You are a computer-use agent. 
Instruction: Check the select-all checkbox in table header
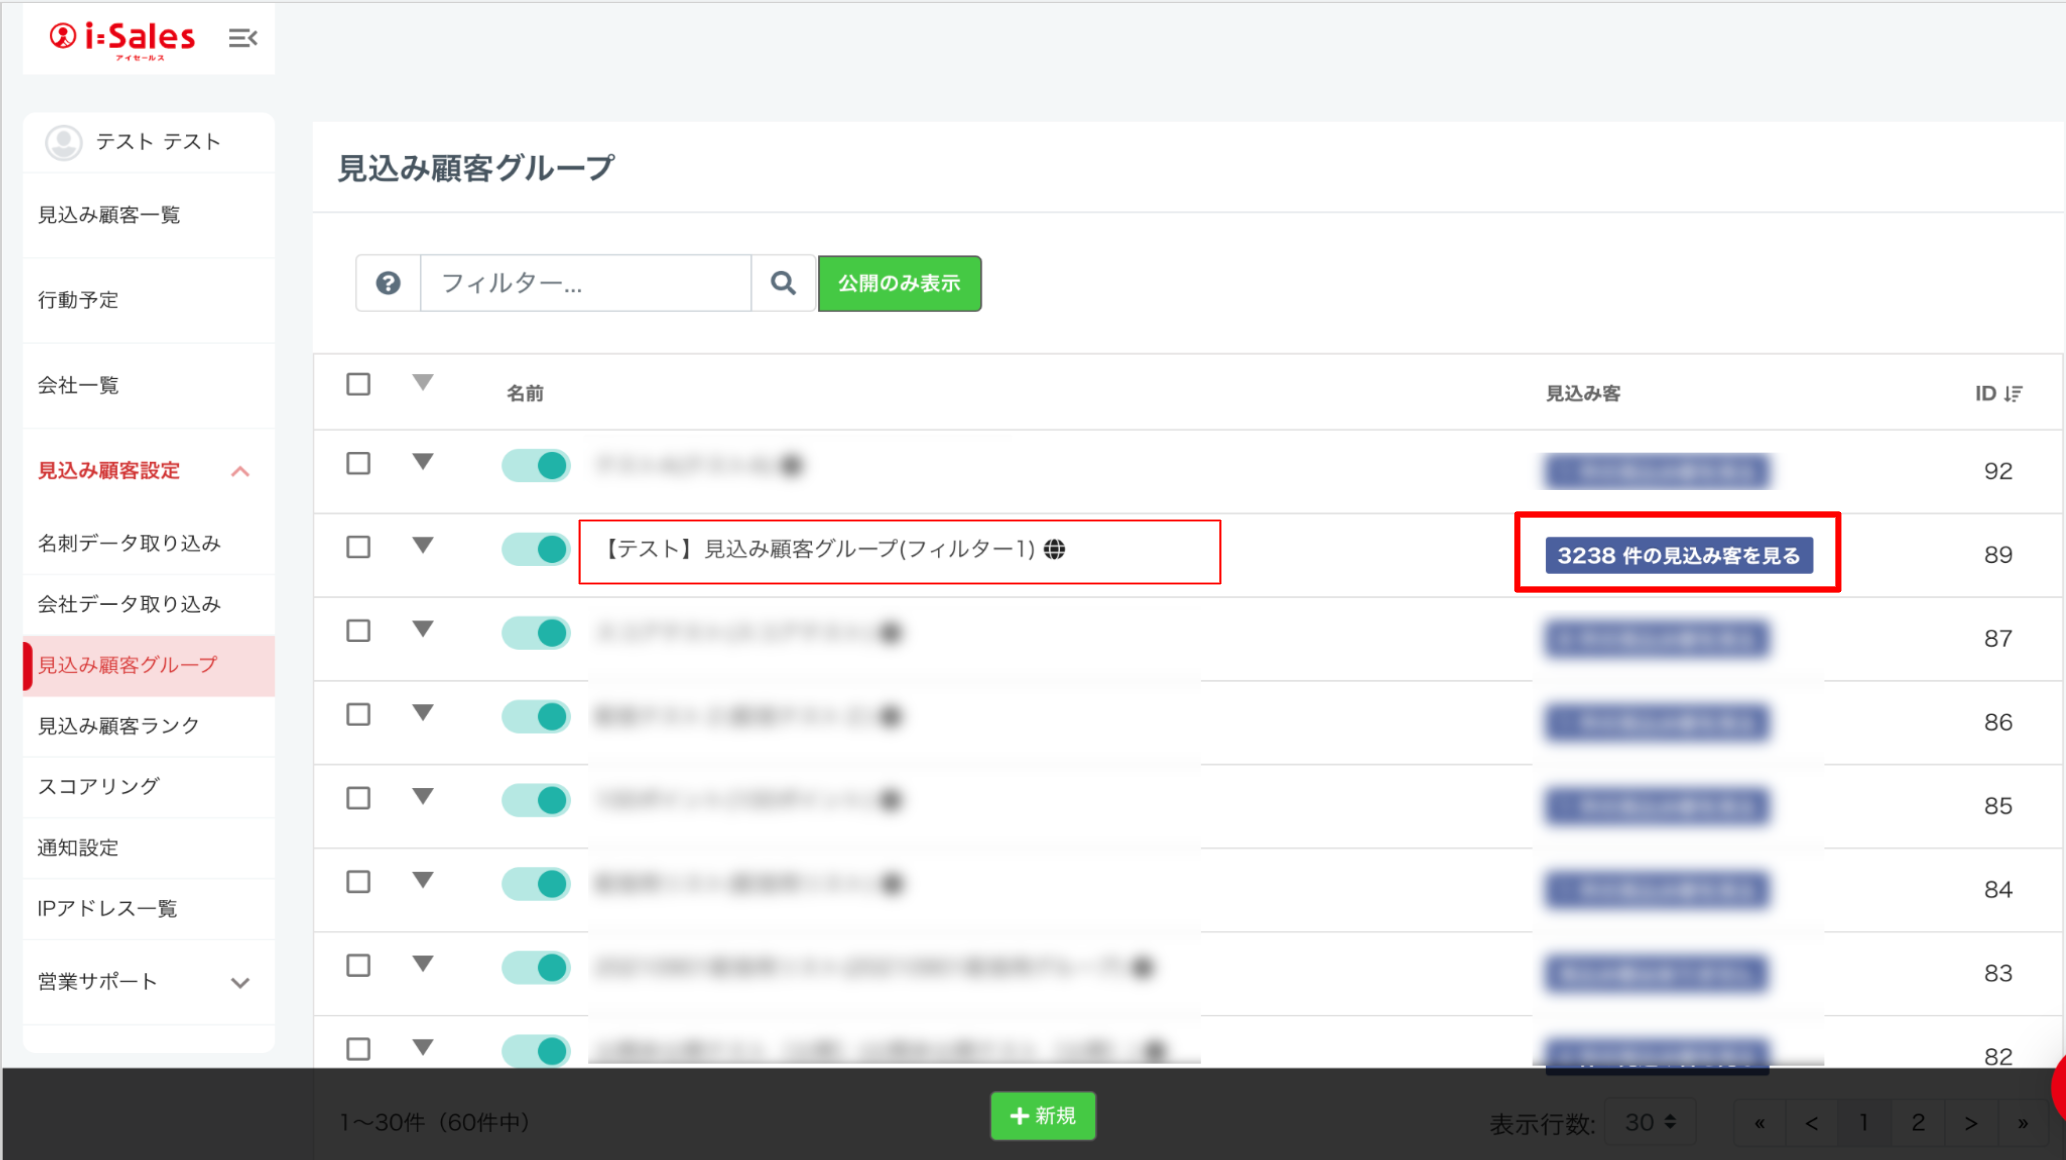pos(358,384)
